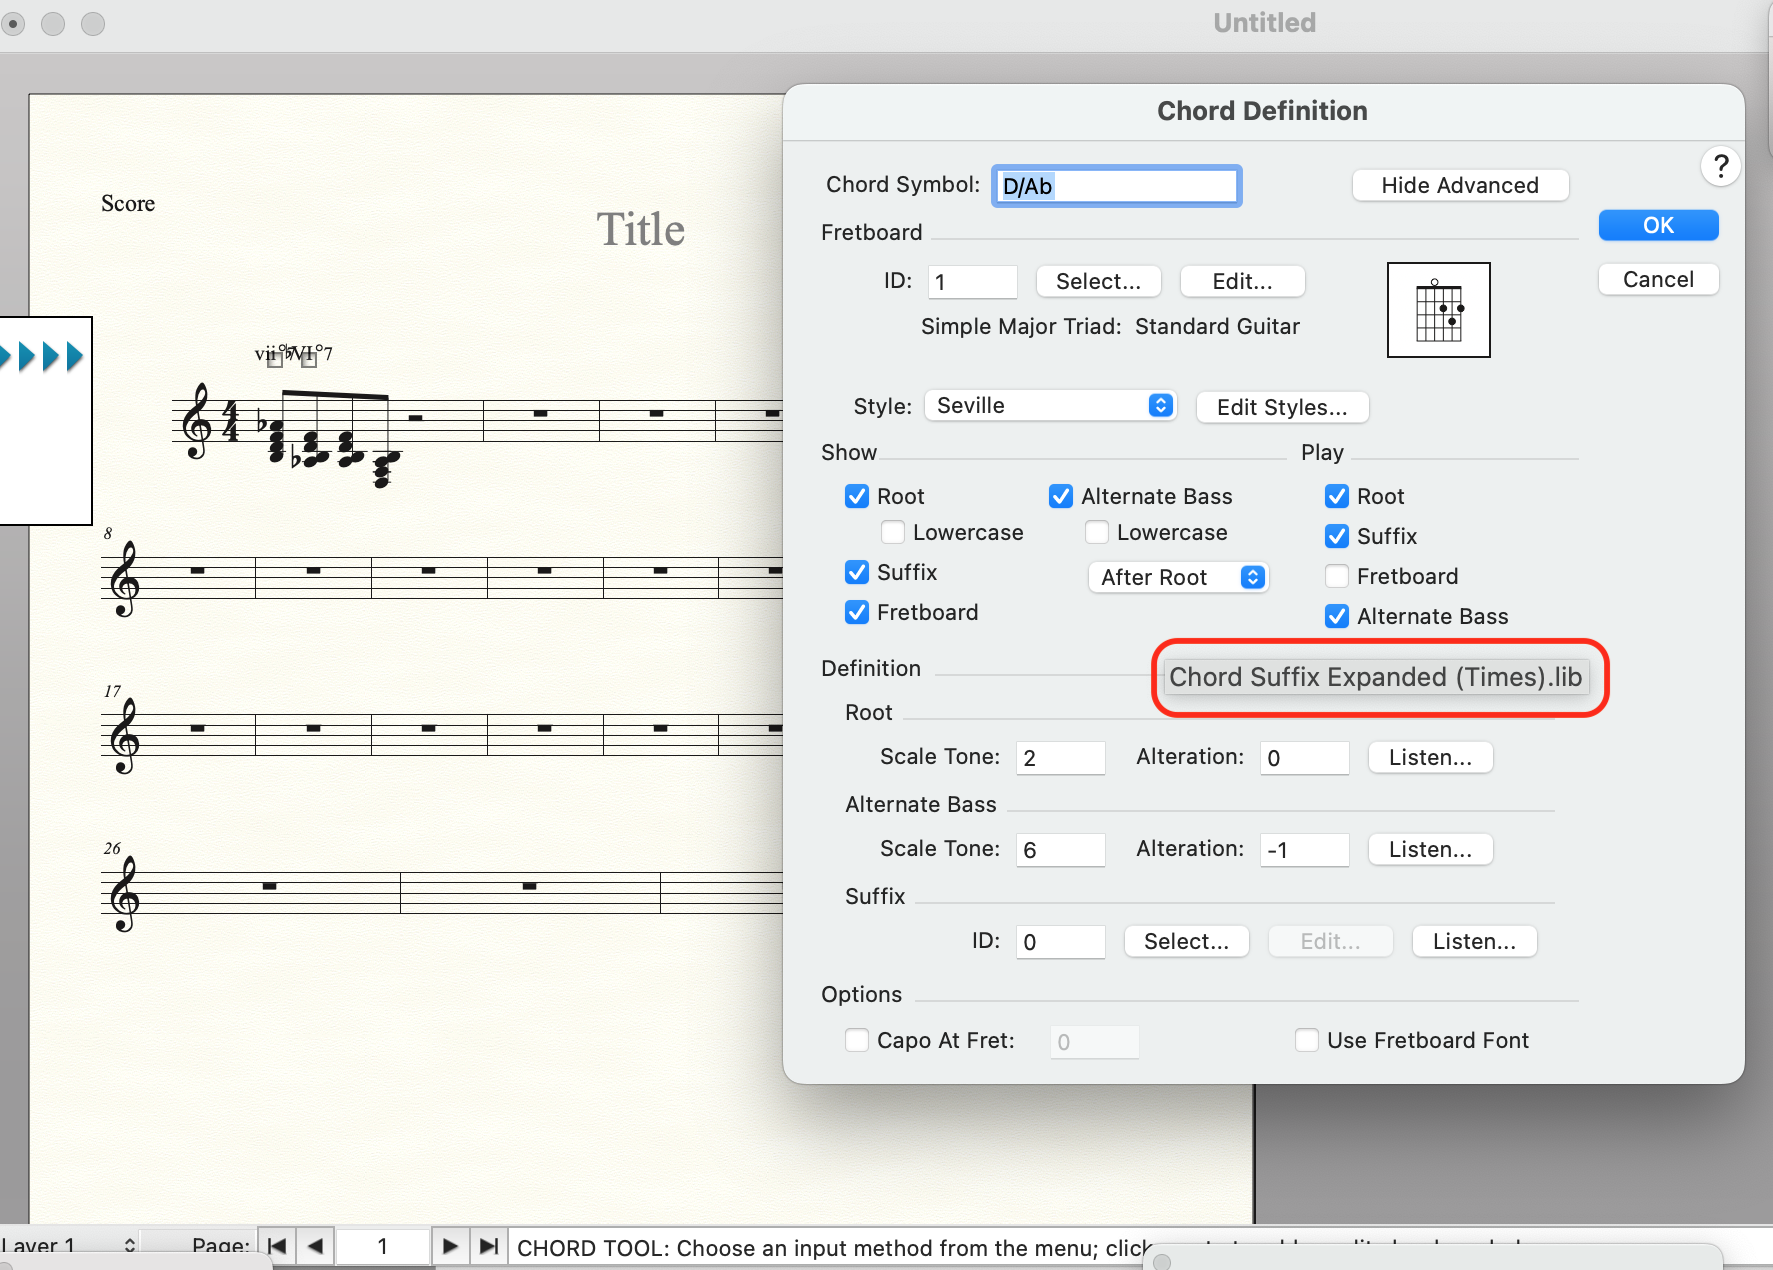Enable Lowercase under Alternate Bass

point(1097,532)
